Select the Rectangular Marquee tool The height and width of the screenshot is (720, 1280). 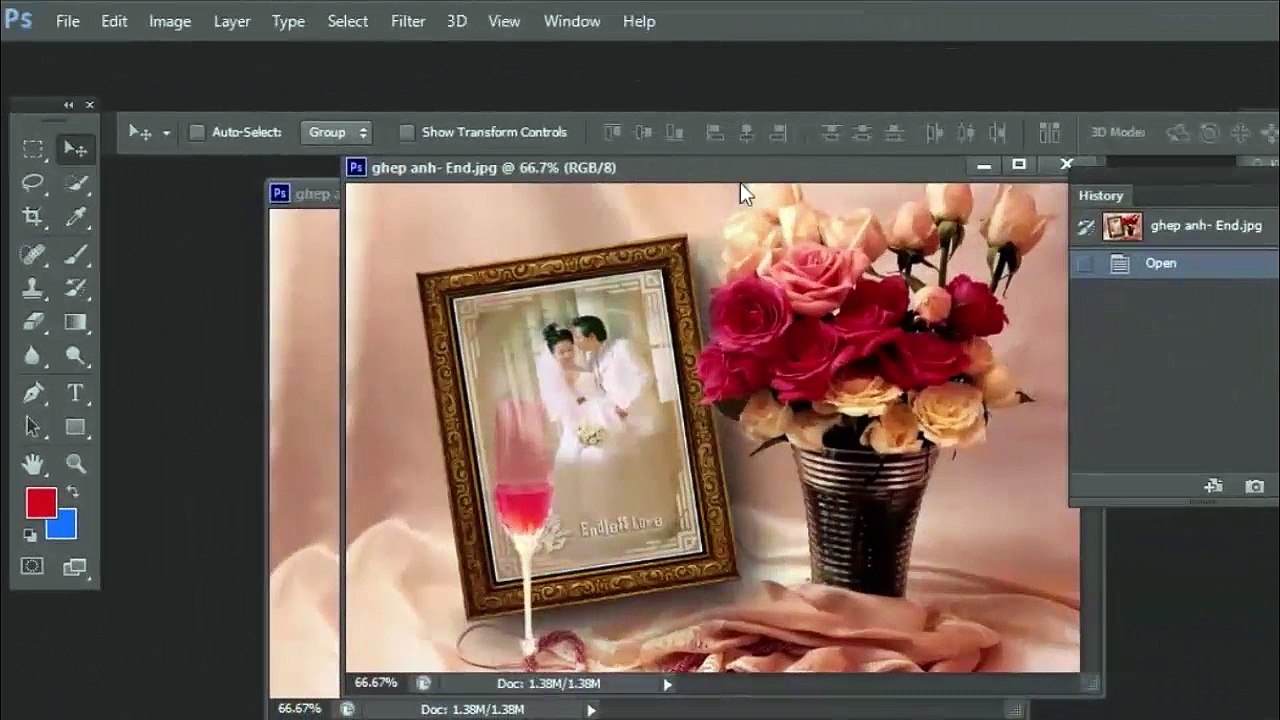[x=33, y=149]
